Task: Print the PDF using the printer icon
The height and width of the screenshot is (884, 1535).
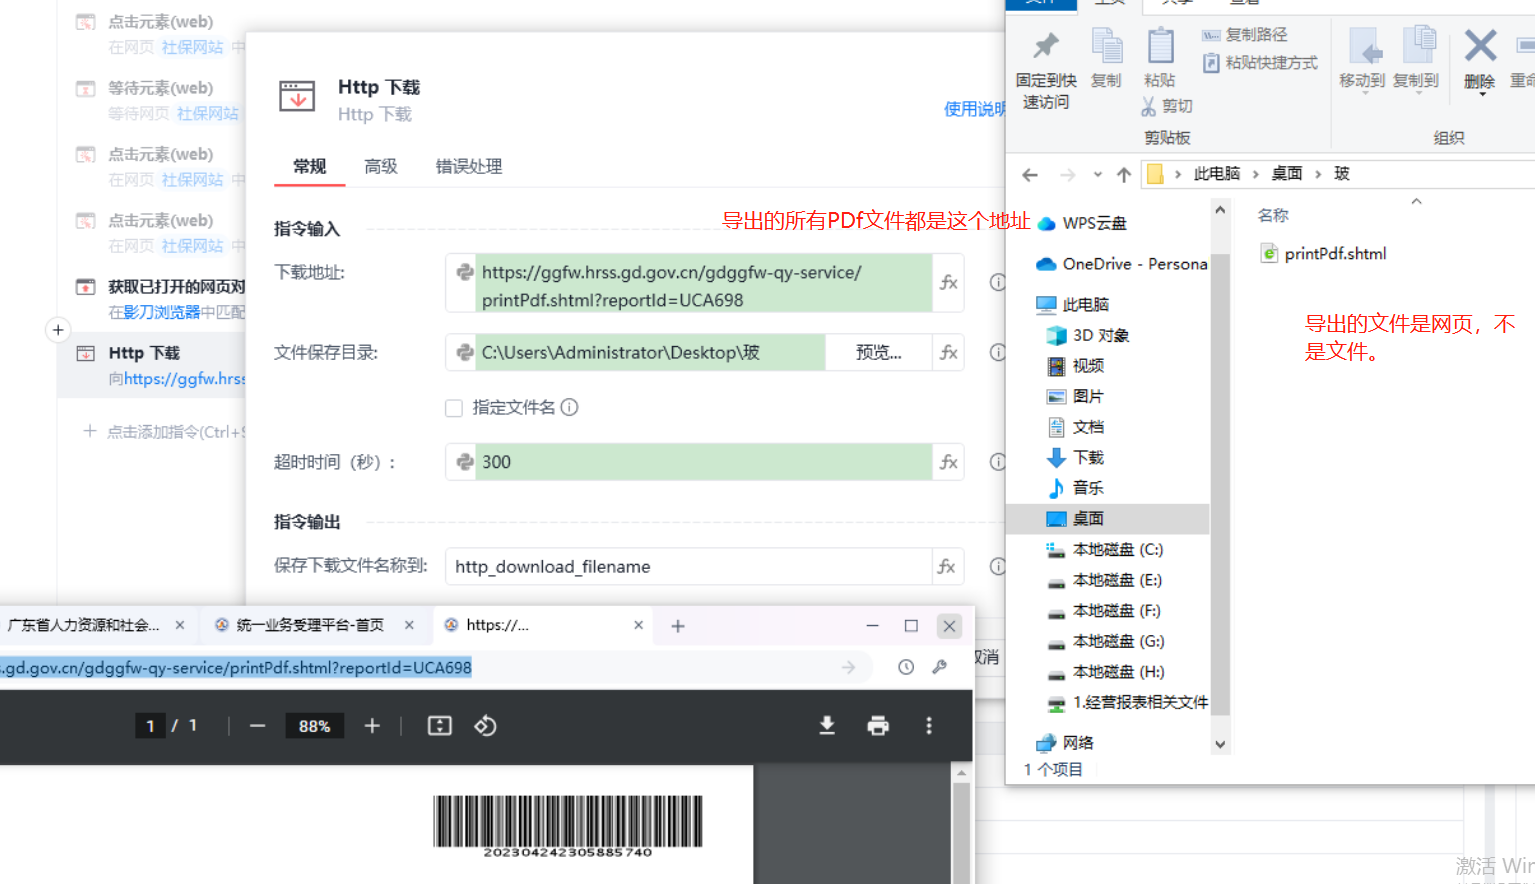Action: 878,726
